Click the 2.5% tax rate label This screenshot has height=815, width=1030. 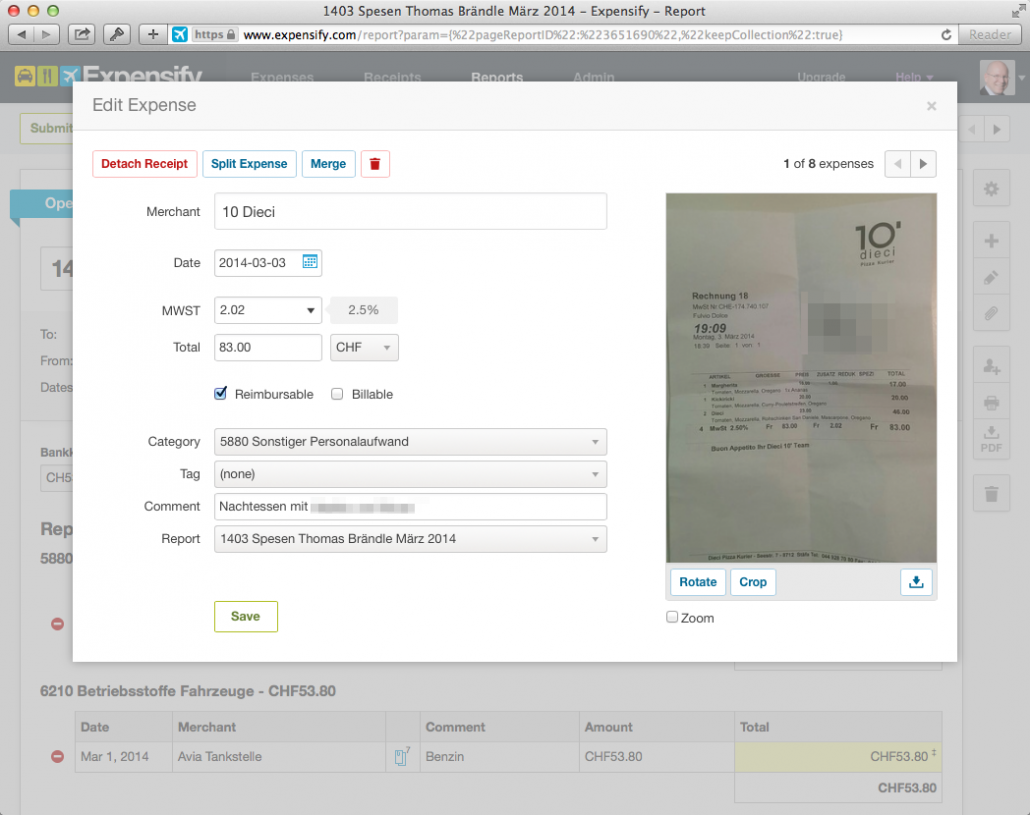[x=363, y=310]
